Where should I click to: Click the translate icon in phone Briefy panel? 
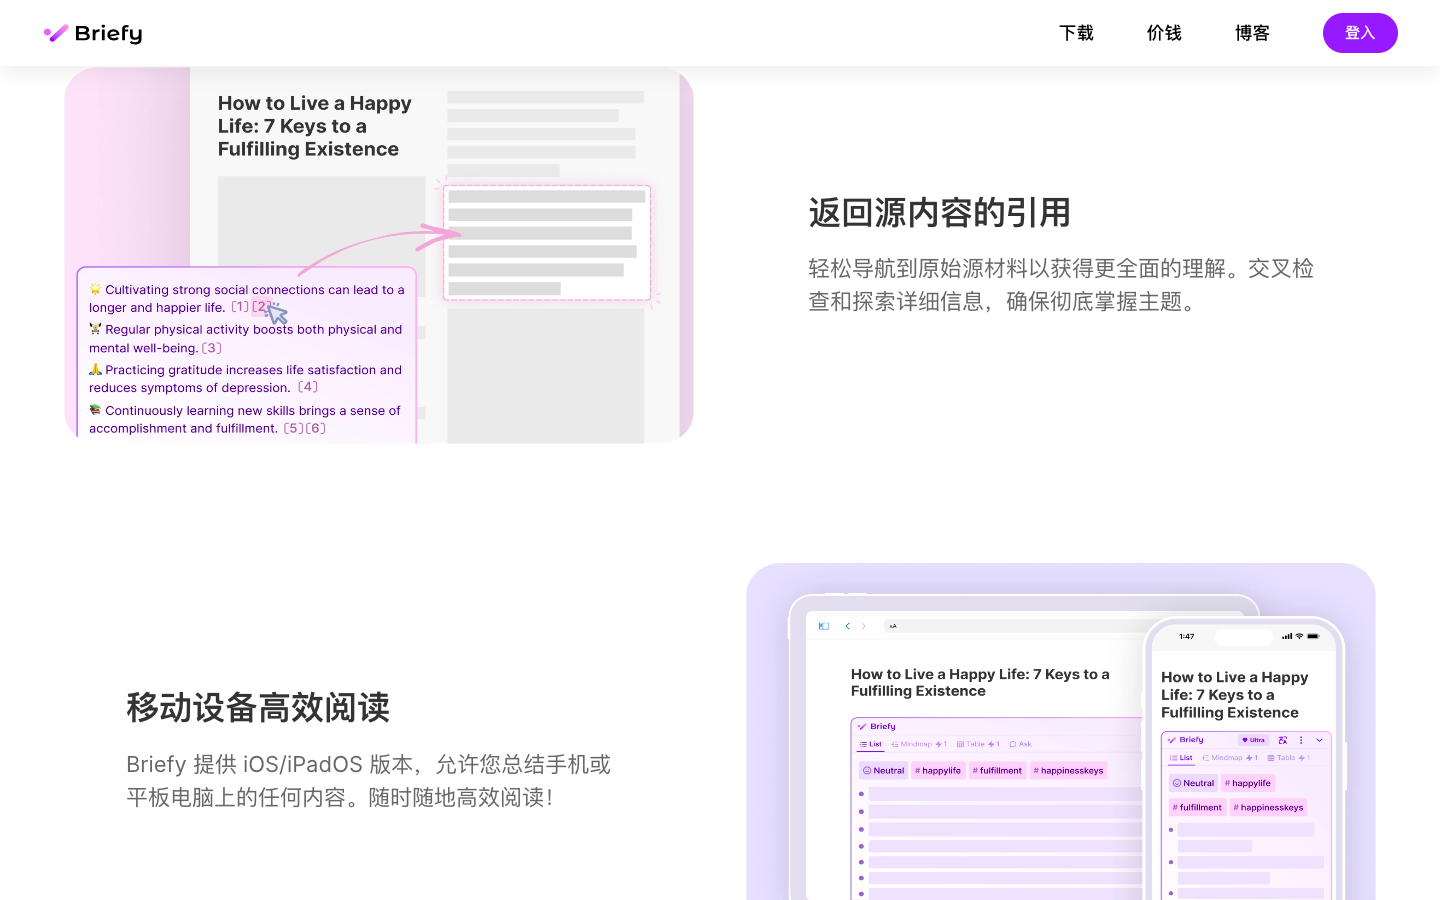[x=1283, y=740]
